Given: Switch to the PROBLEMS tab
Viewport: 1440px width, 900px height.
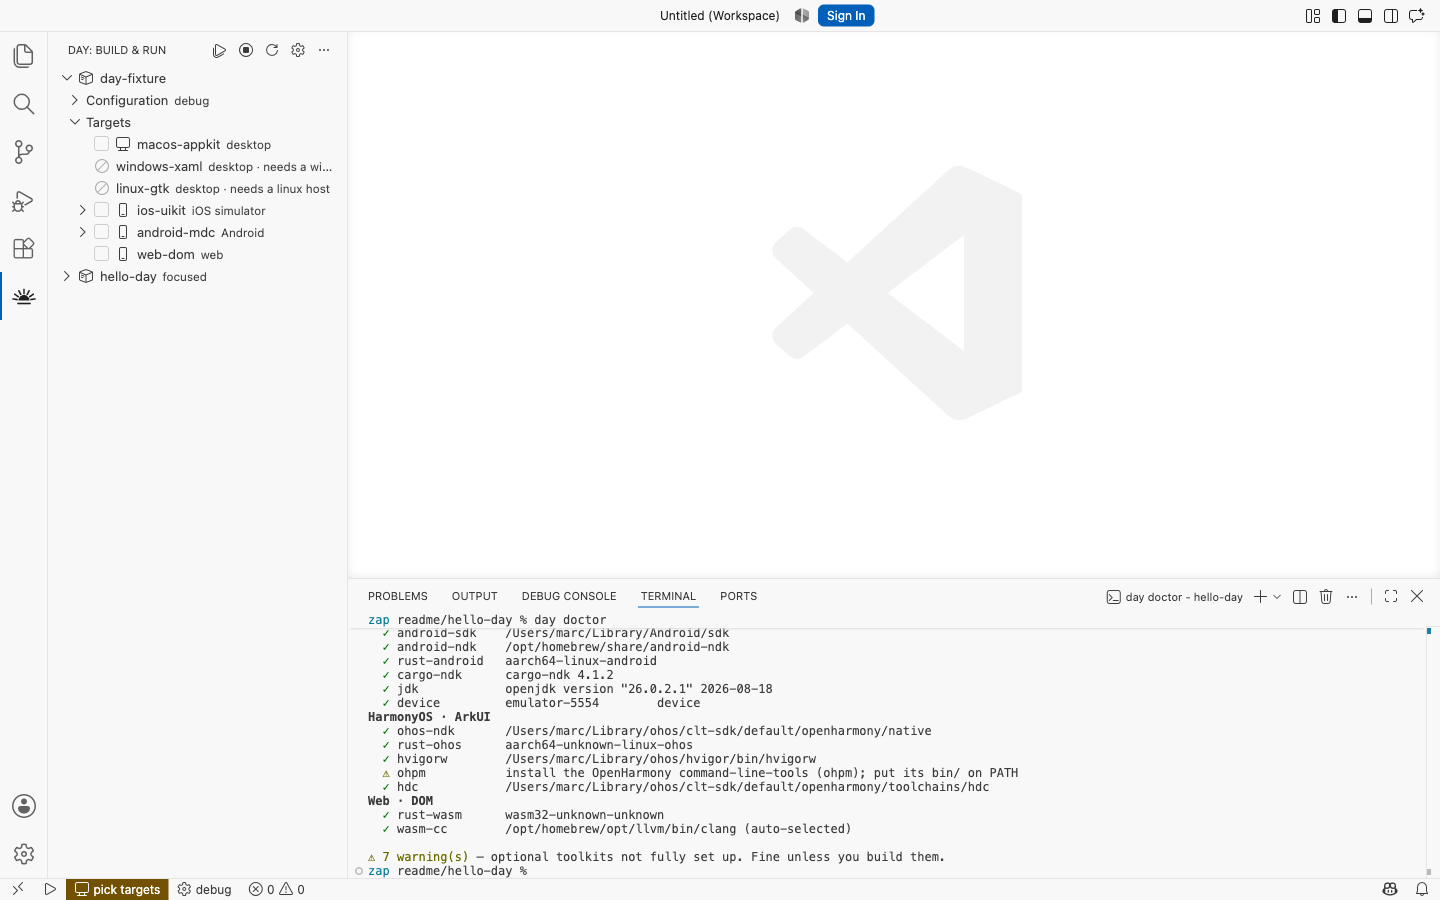Looking at the screenshot, I should tap(398, 596).
